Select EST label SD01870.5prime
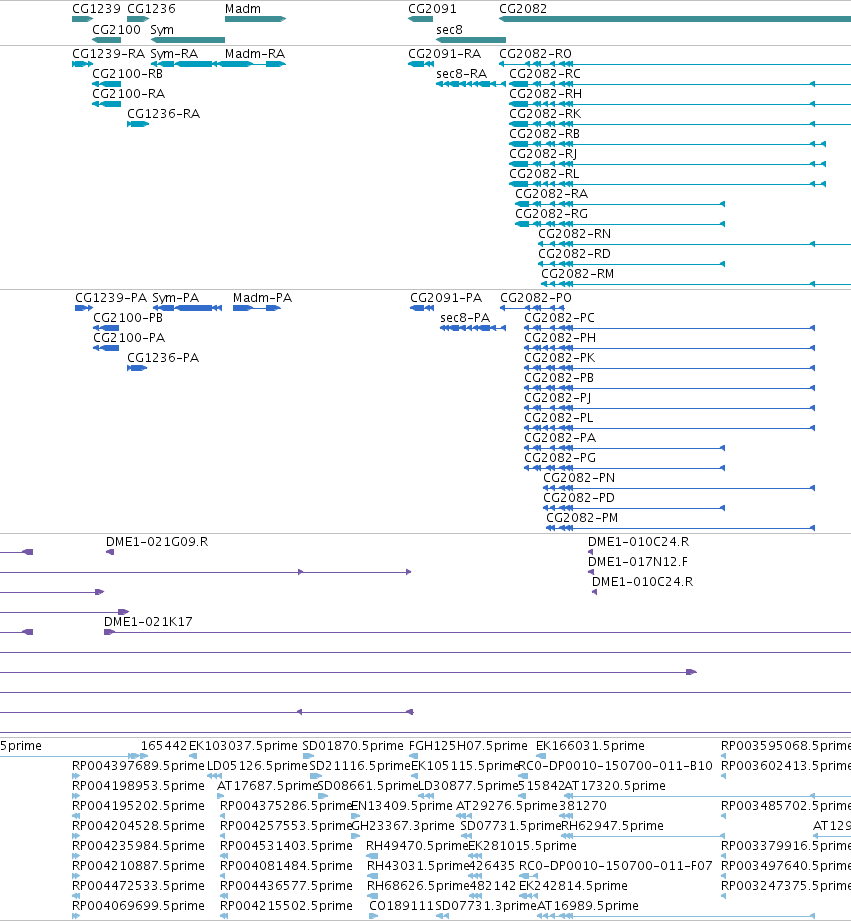 point(353,746)
